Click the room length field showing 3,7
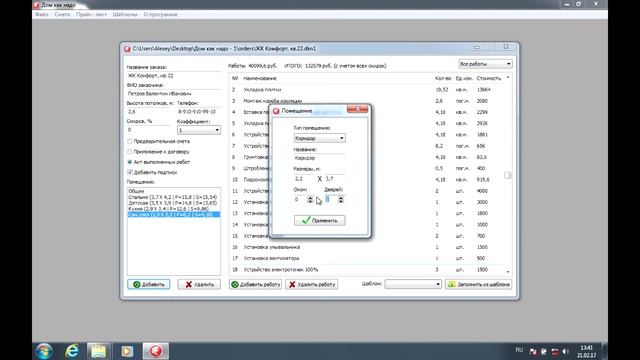The image size is (640, 360). [x=334, y=179]
